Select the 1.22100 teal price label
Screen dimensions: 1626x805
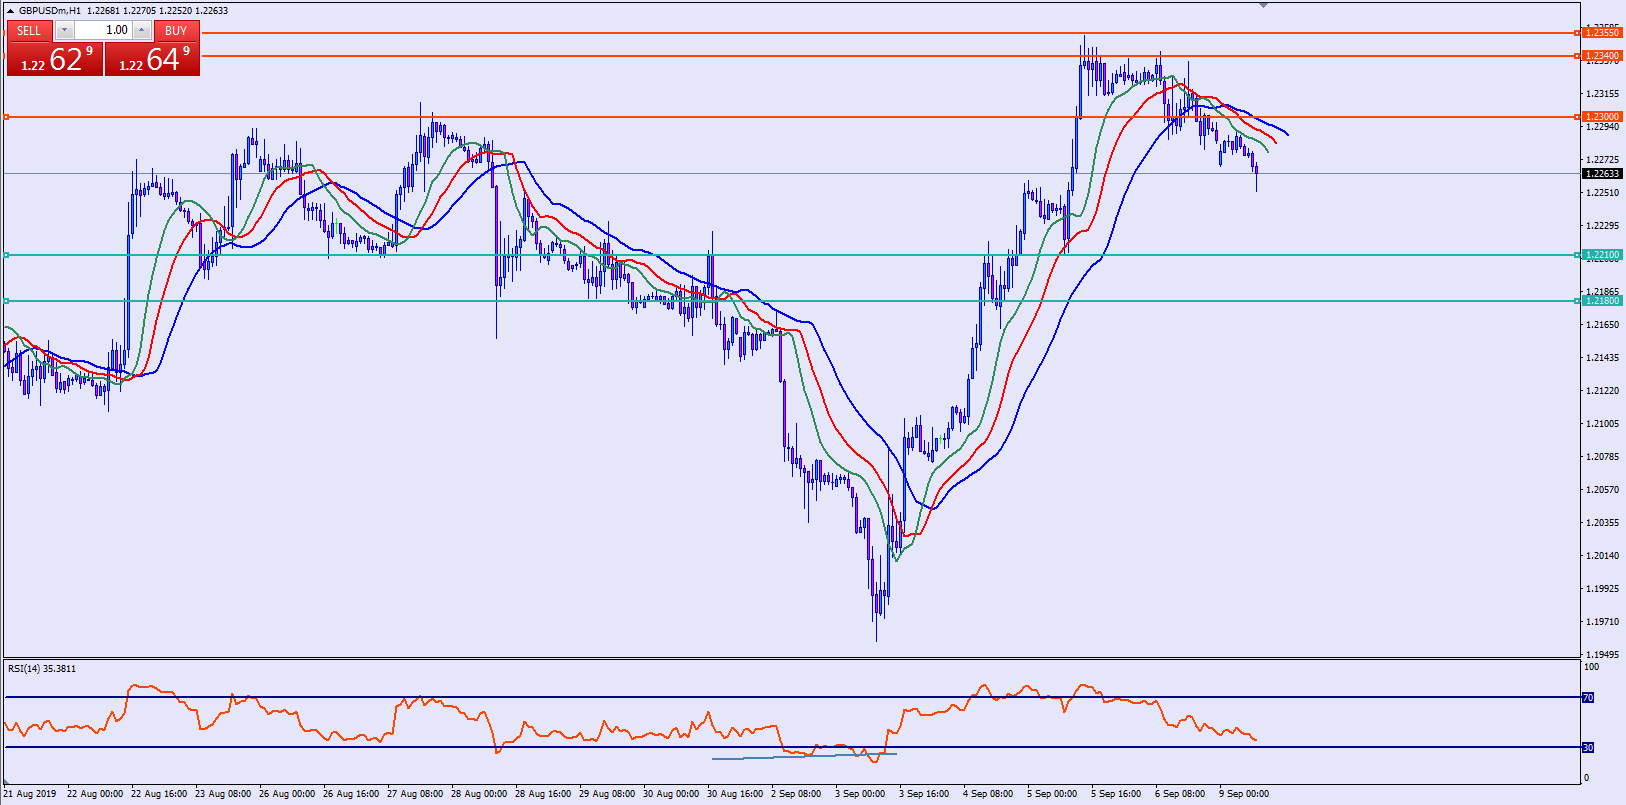point(1602,255)
